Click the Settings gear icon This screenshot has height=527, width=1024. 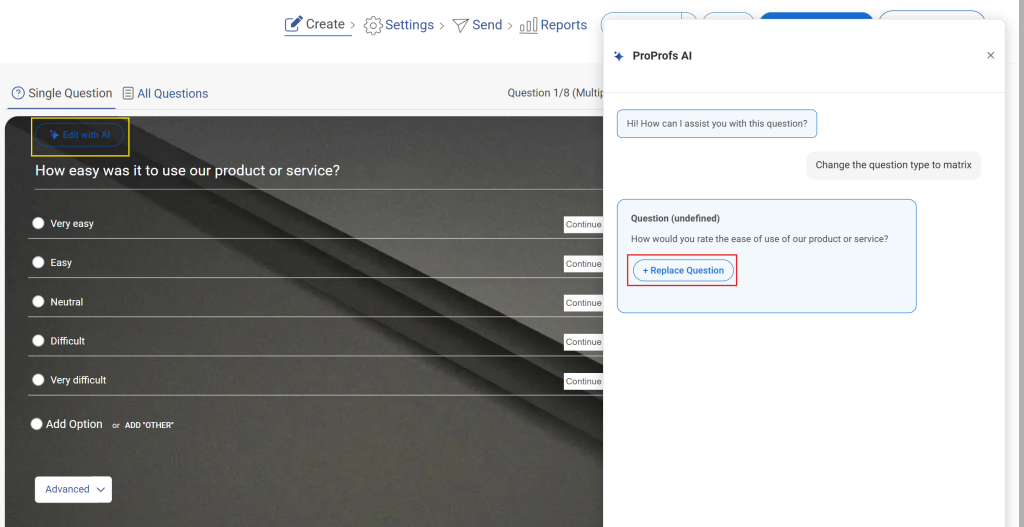coord(373,25)
